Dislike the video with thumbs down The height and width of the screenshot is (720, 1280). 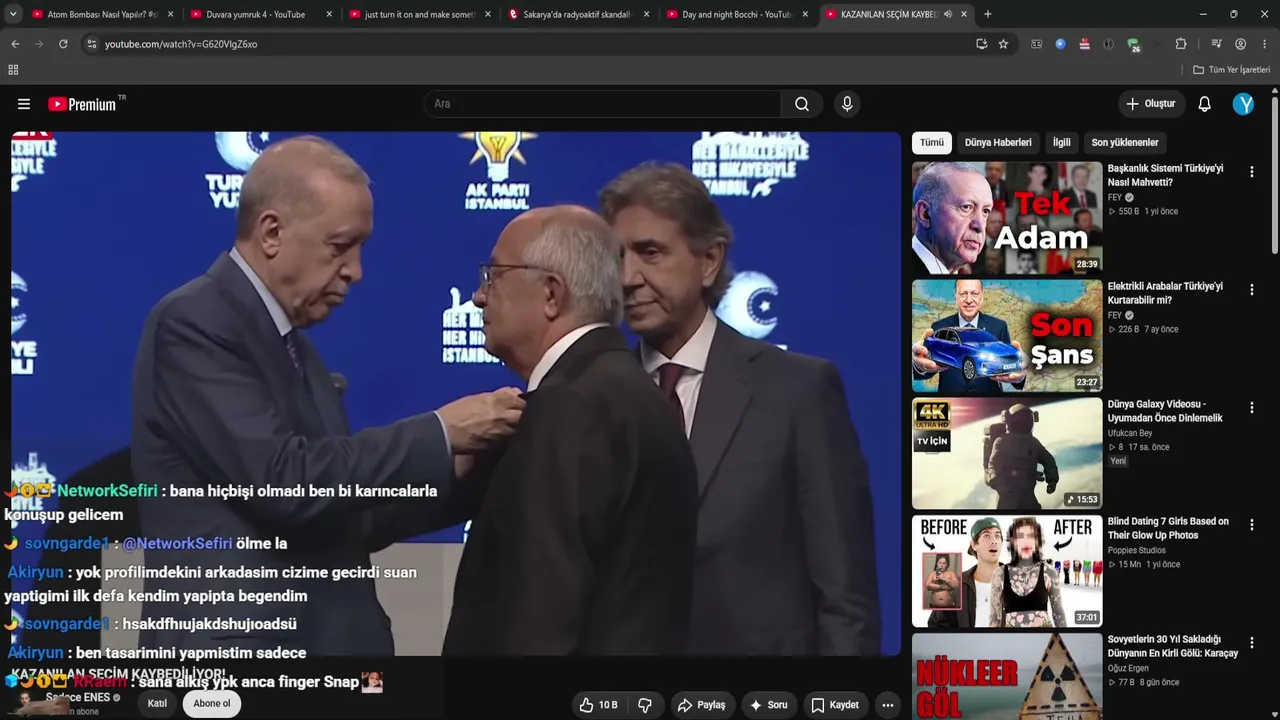pos(645,705)
